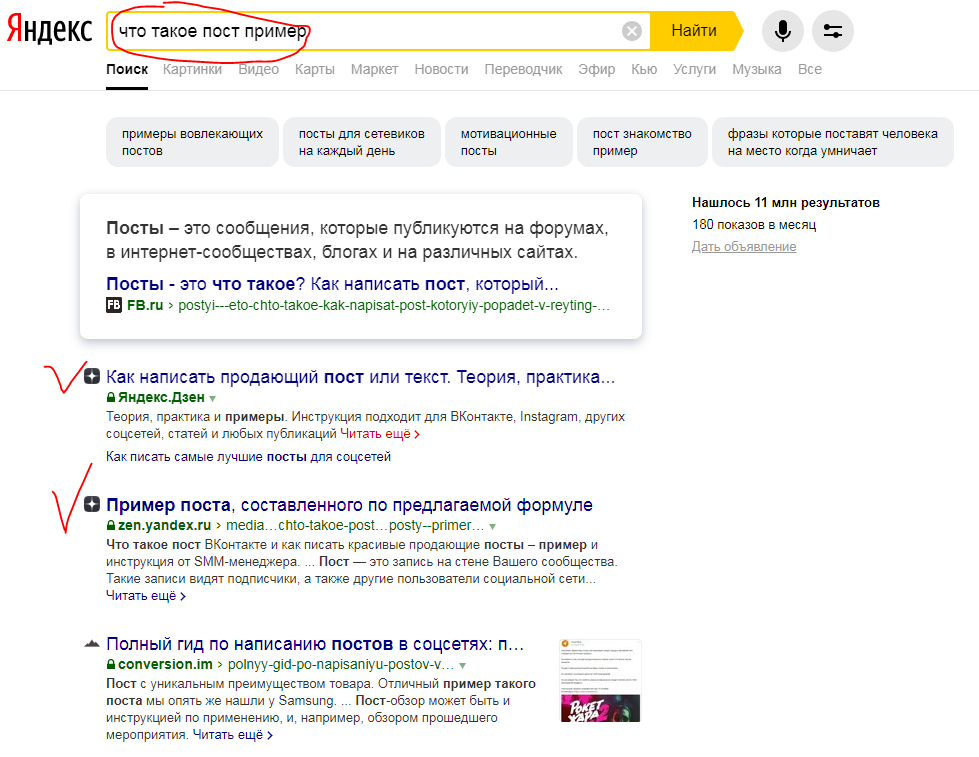
Task: Click the Найти search button
Action: coord(694,31)
